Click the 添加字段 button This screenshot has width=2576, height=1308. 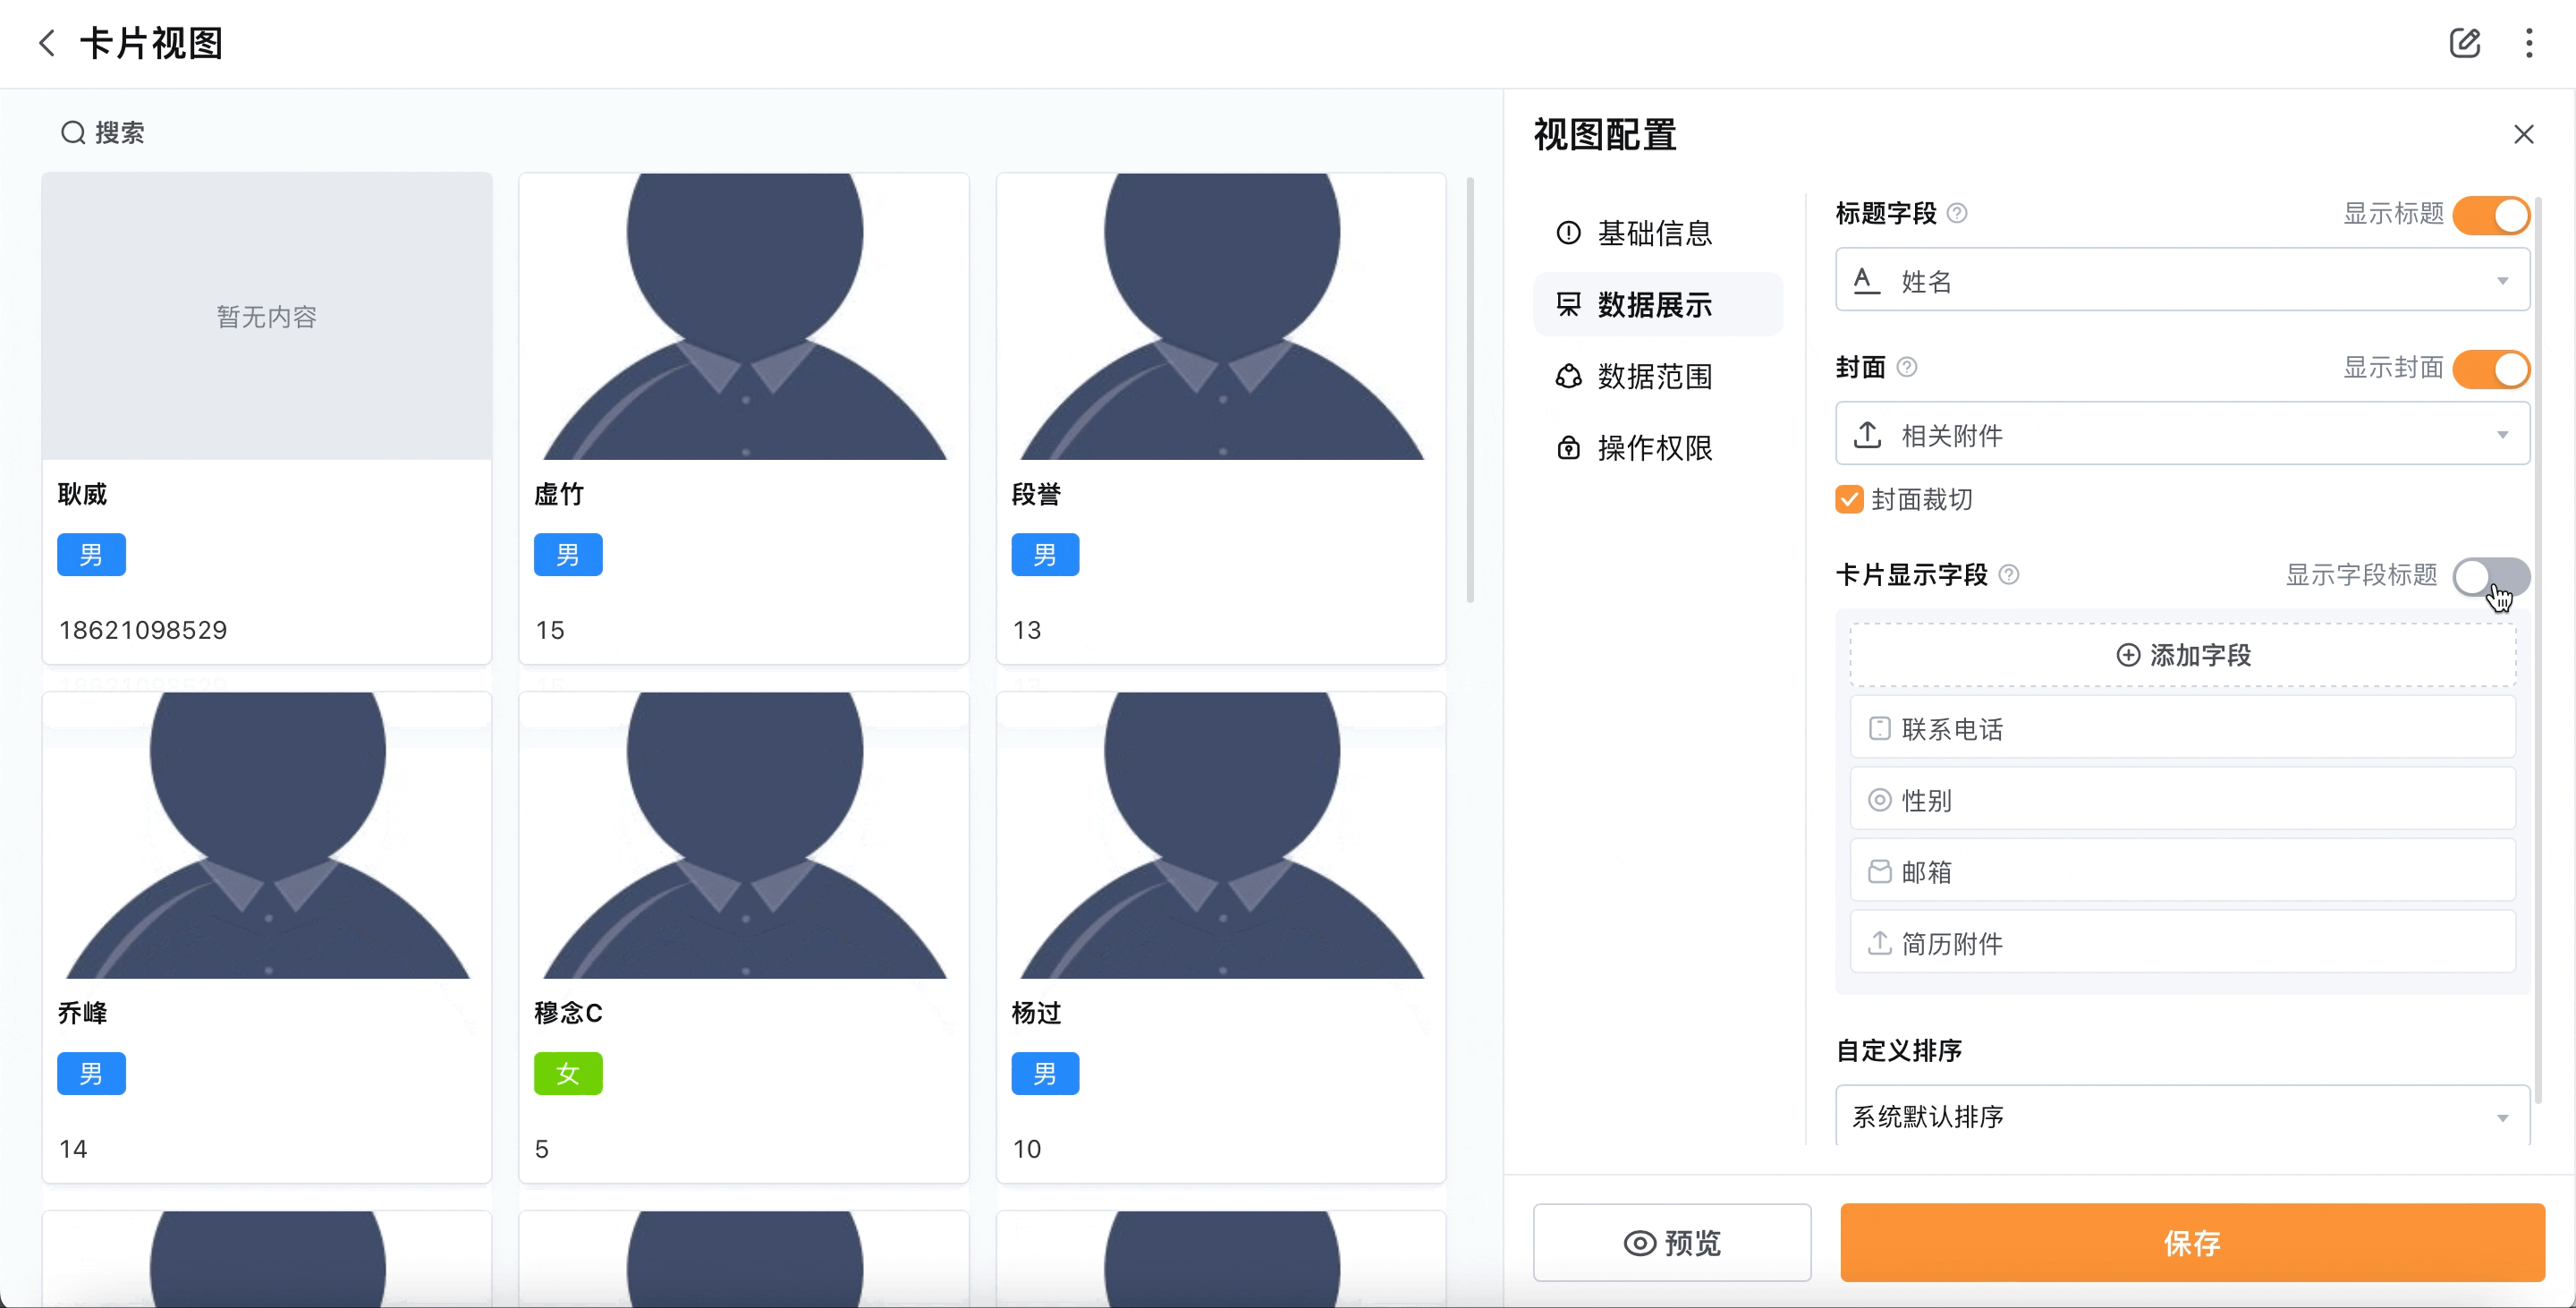pyautogui.click(x=2182, y=655)
